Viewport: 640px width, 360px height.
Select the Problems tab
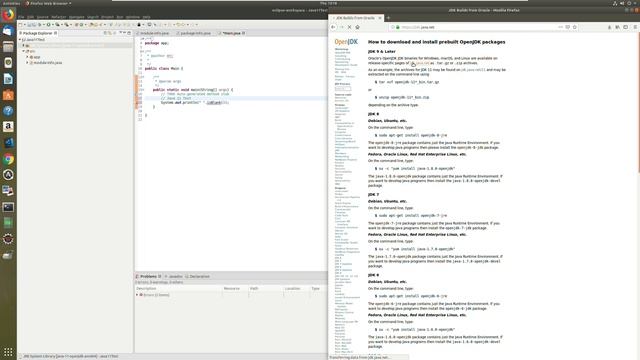[148, 277]
